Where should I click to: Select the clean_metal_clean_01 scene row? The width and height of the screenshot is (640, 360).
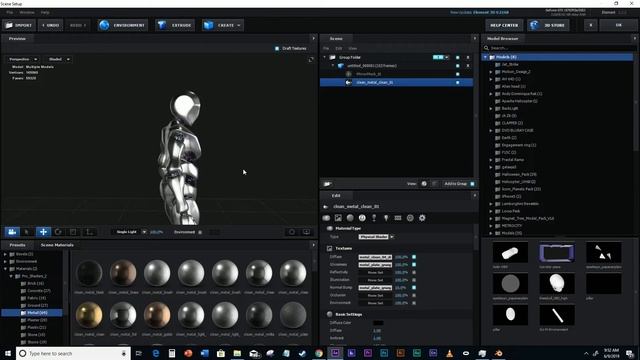tap(396, 82)
